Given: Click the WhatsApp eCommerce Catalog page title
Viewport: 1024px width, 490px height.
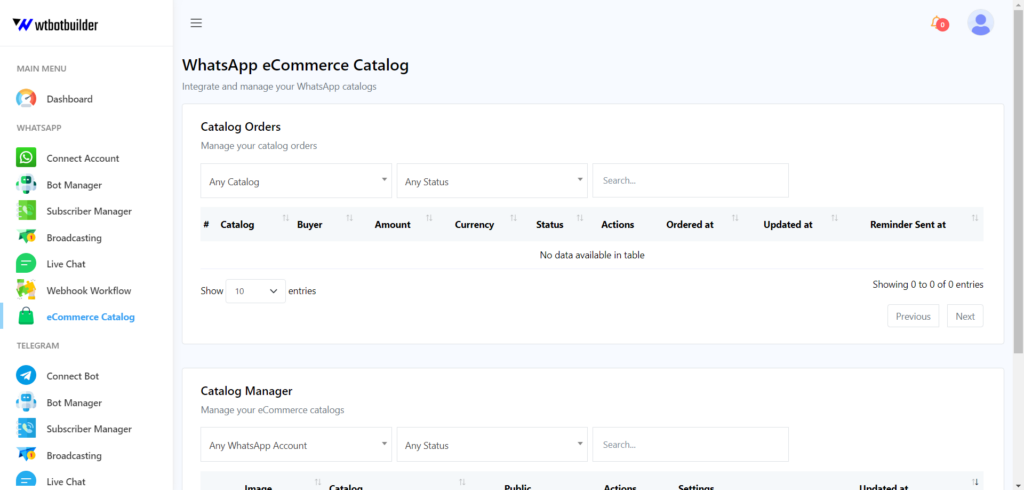Looking at the screenshot, I should pyautogui.click(x=295, y=65).
